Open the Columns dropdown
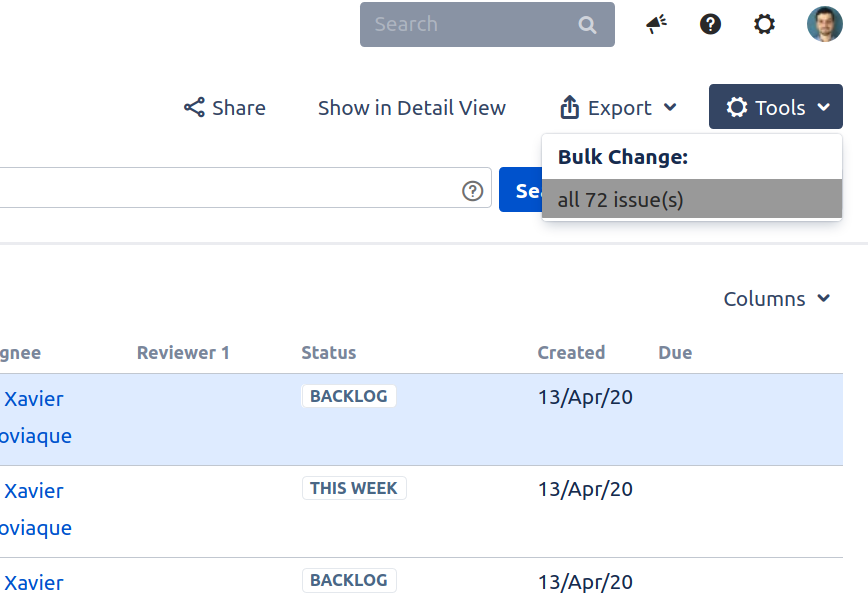868x597 pixels. pos(777,299)
